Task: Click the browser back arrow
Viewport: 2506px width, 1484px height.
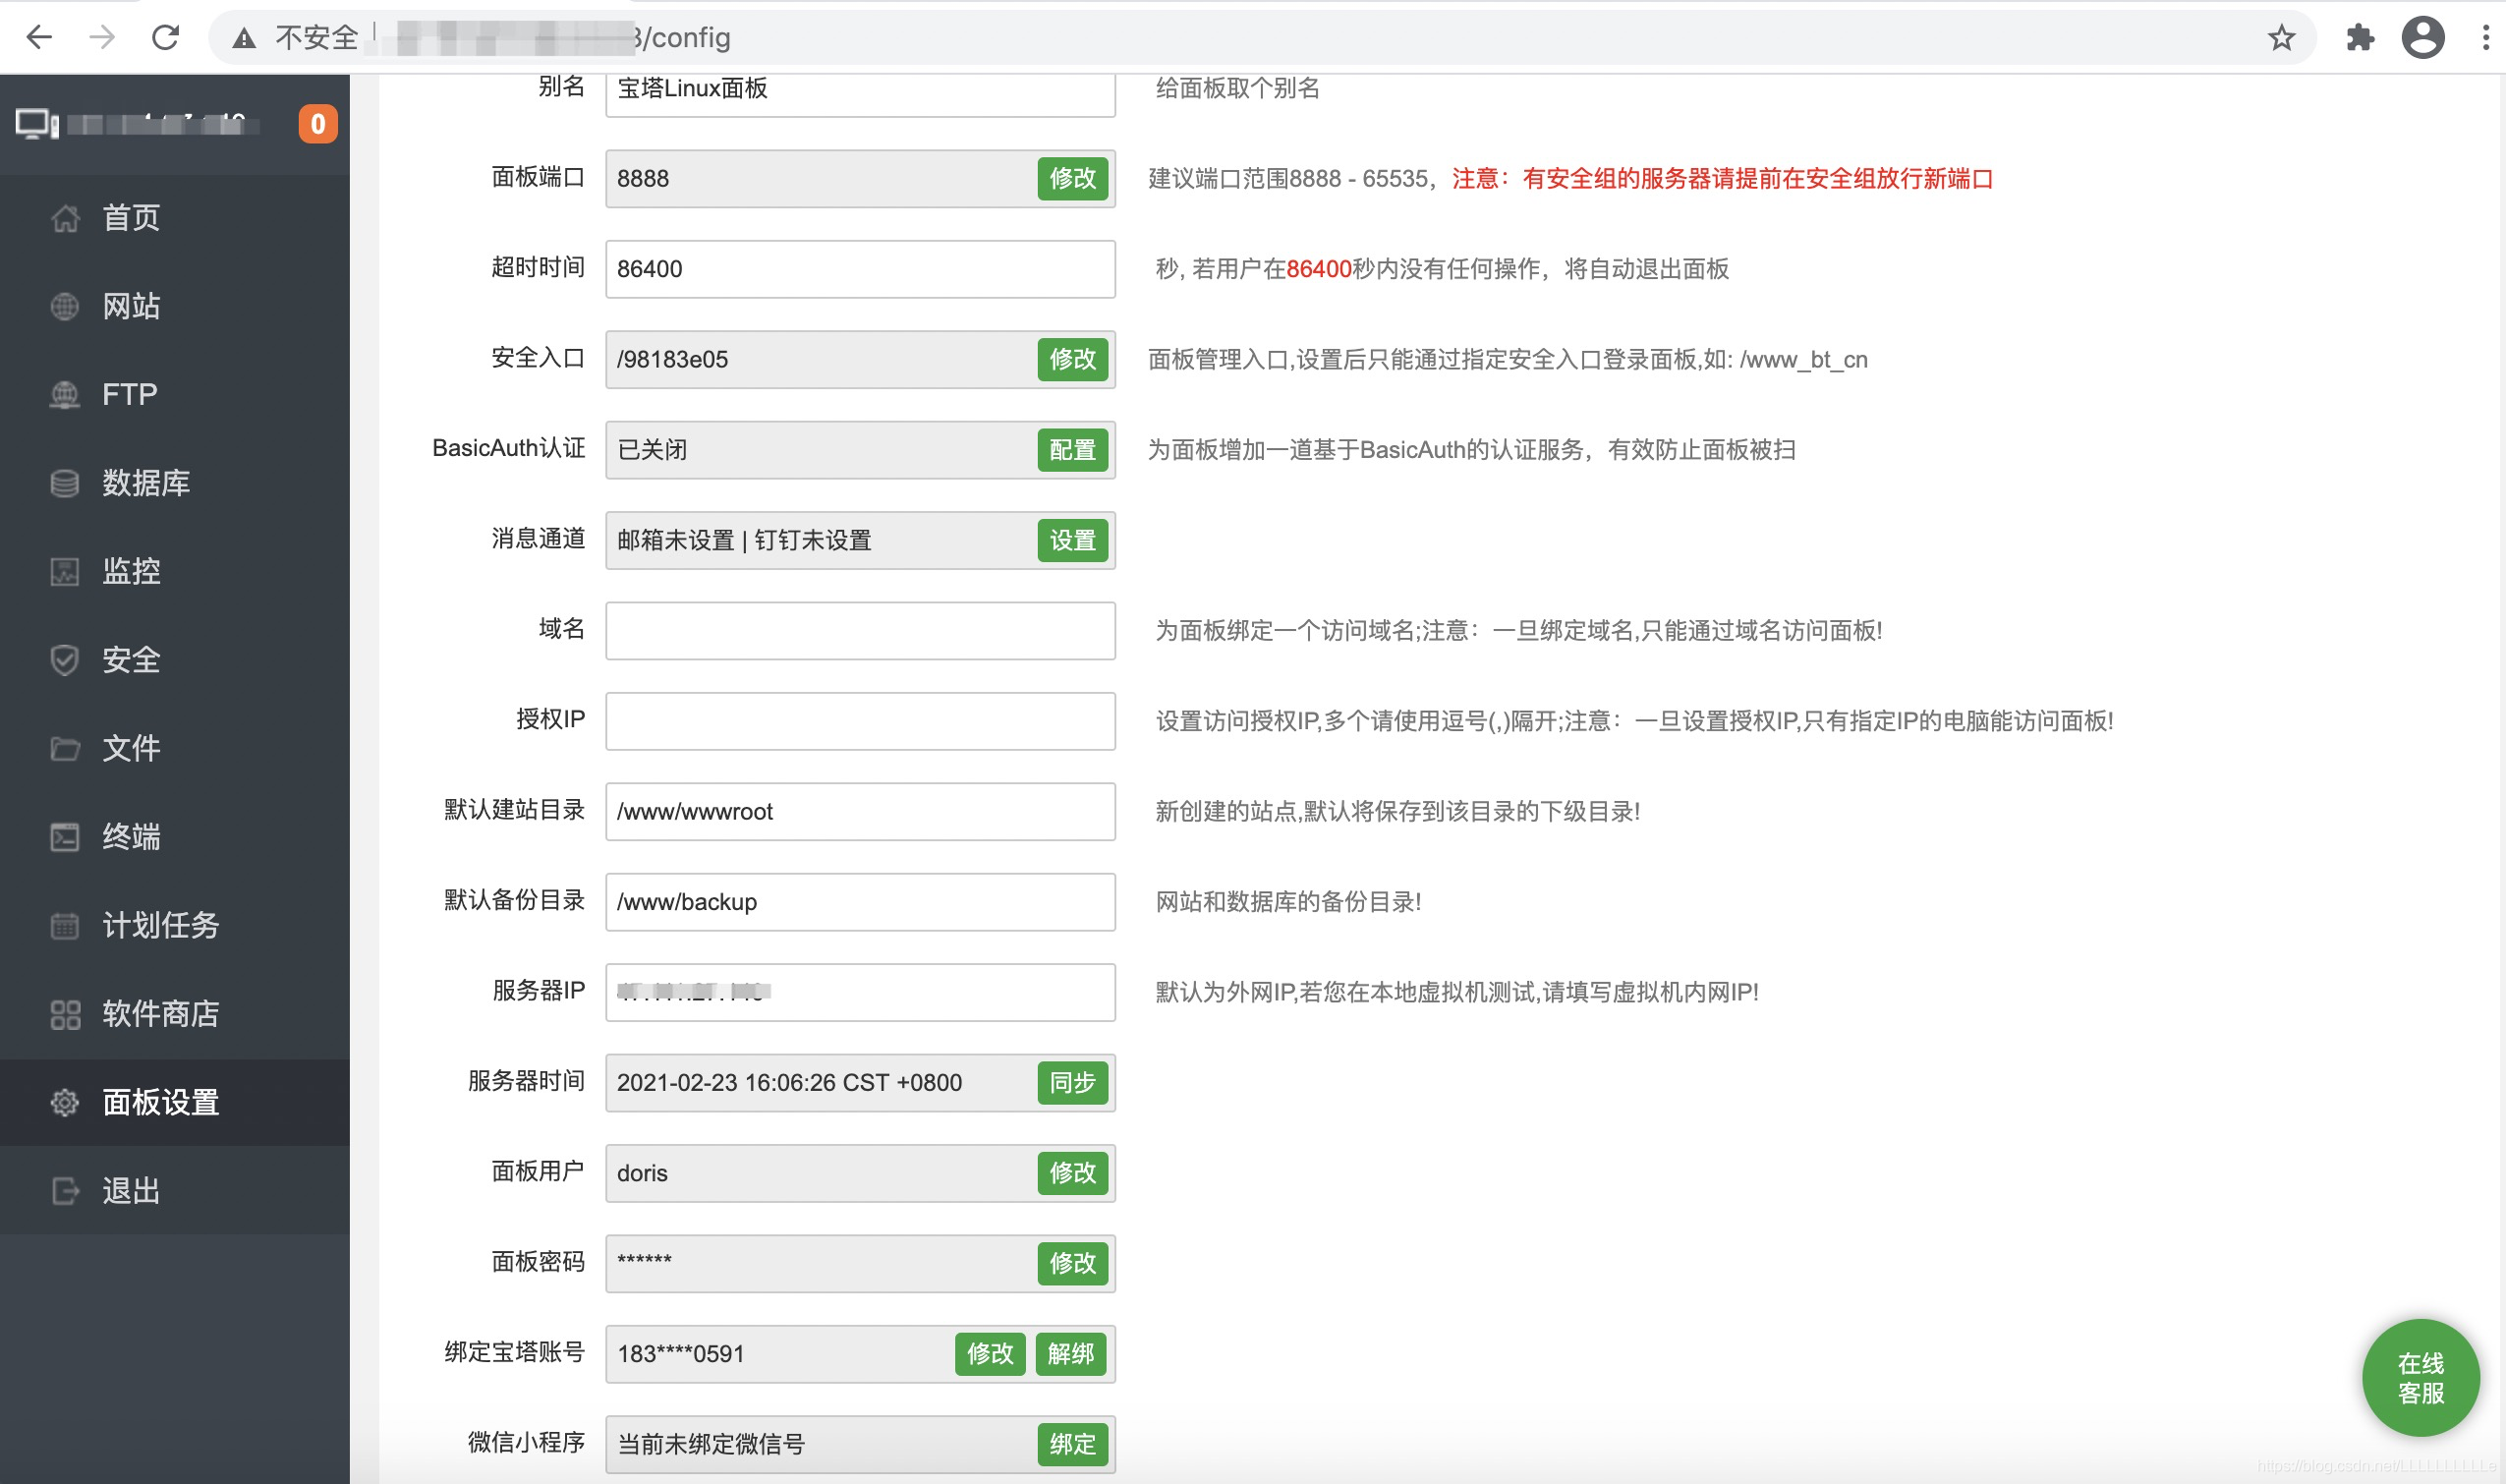Action: [x=39, y=38]
